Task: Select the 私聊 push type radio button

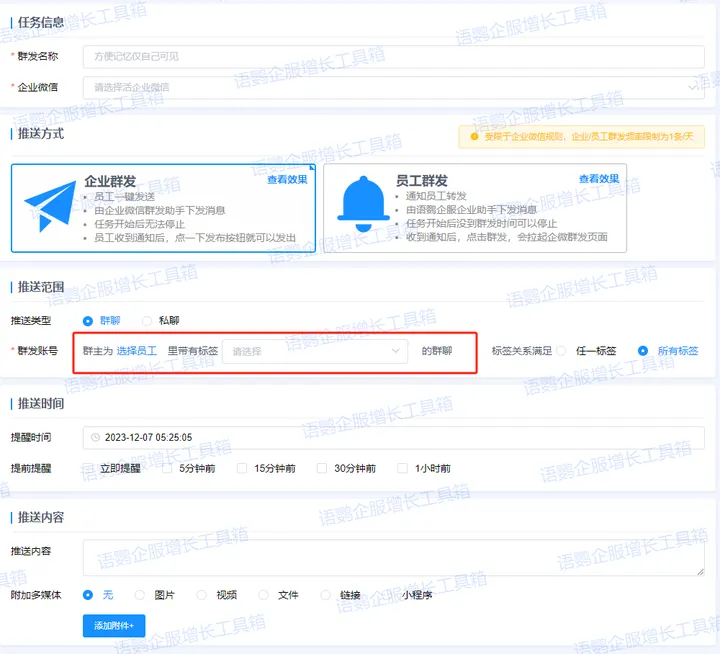Action: point(147,321)
